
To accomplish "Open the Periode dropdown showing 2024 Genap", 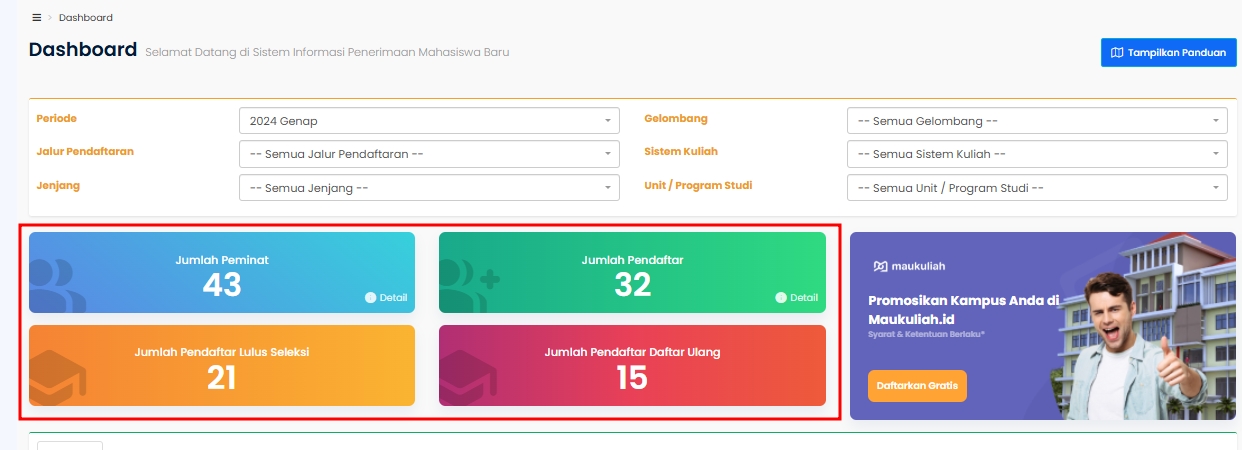I will [429, 121].
